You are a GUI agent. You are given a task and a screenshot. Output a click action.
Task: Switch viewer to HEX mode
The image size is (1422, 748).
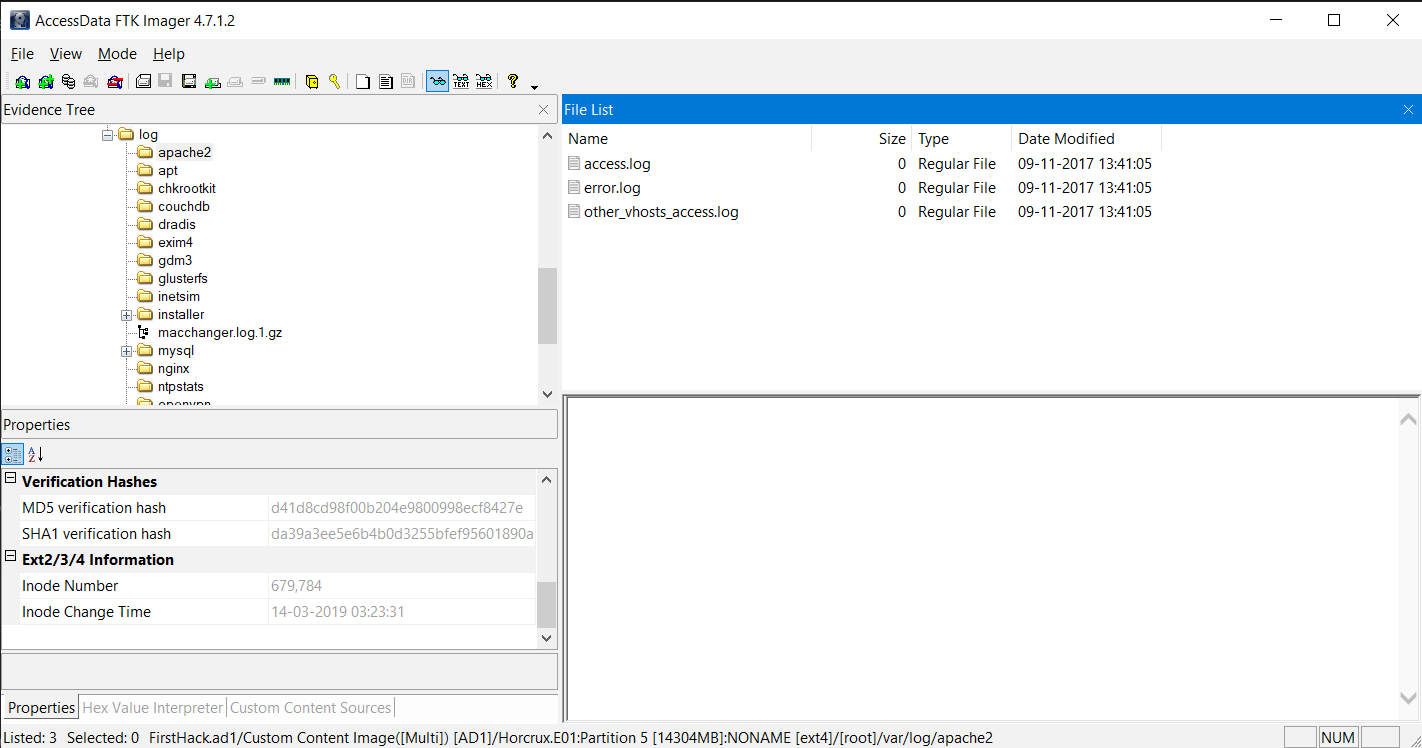coord(484,82)
